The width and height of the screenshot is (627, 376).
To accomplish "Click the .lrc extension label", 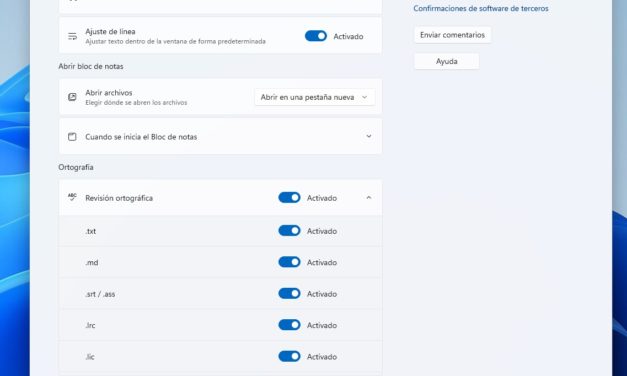I will point(90,326).
